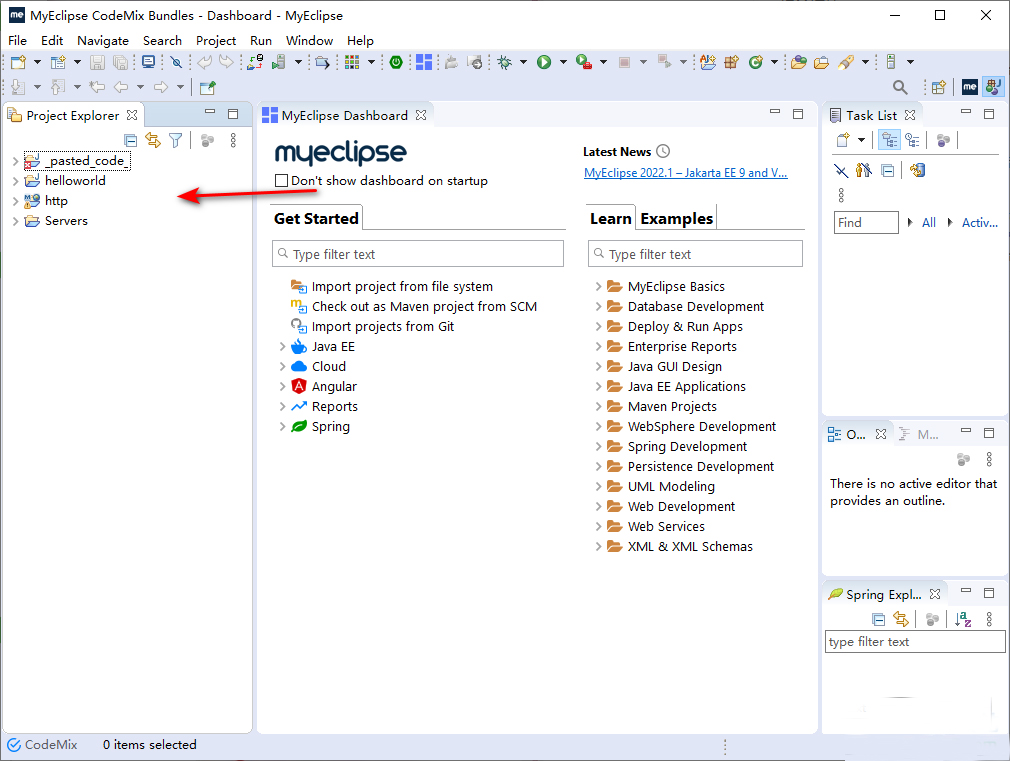Click the Find field in Task List
Image resolution: width=1010 pixels, height=761 pixels.
pos(865,223)
